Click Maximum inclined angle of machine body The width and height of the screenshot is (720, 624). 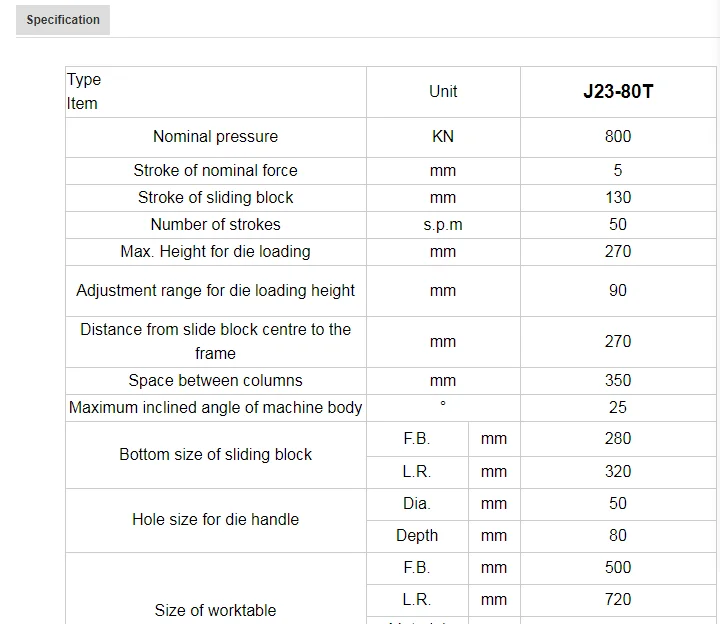pyautogui.click(x=215, y=408)
